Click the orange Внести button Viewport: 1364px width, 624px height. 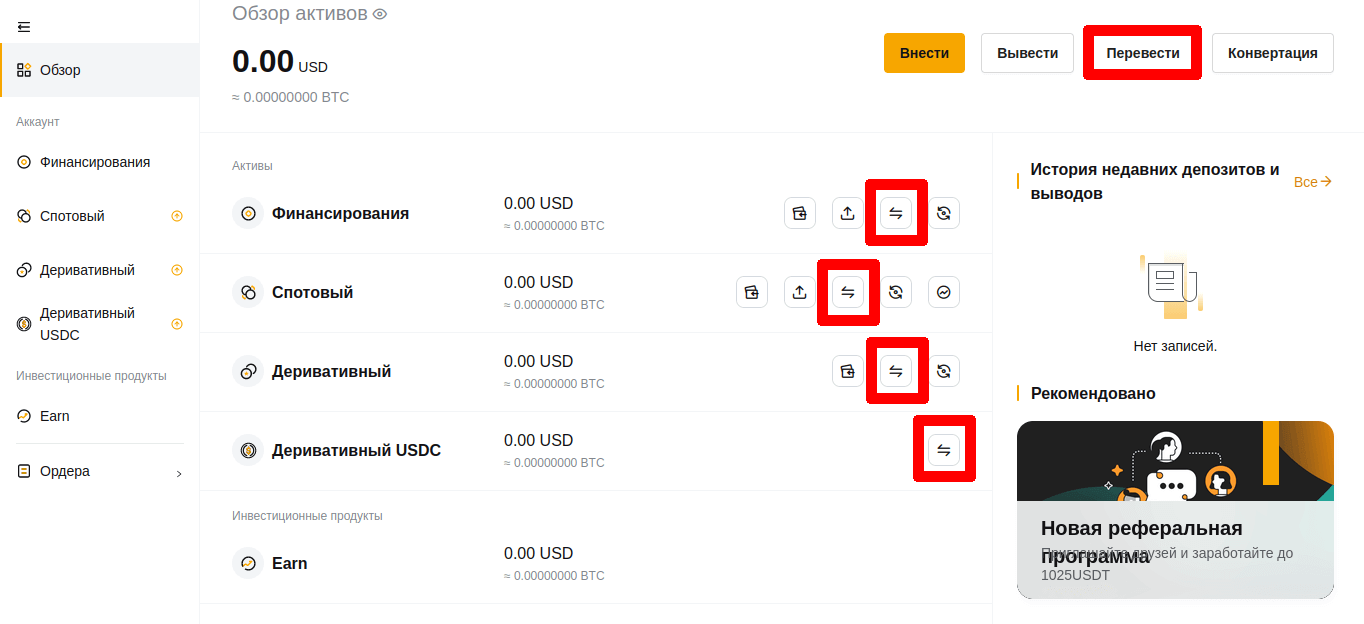(x=924, y=53)
